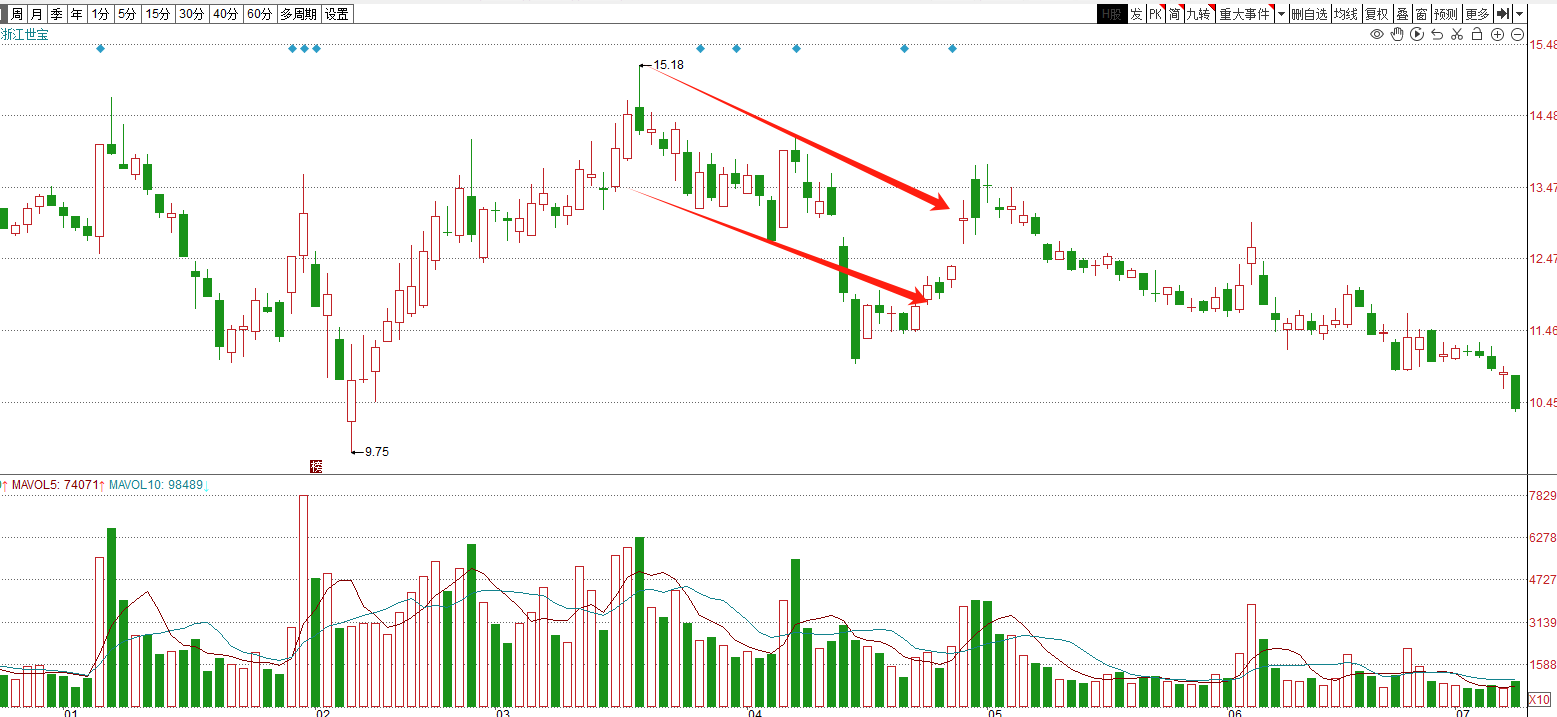This screenshot has height=717, width=1557.
Task: Open the 更多 more menu
Action: click(x=1477, y=14)
